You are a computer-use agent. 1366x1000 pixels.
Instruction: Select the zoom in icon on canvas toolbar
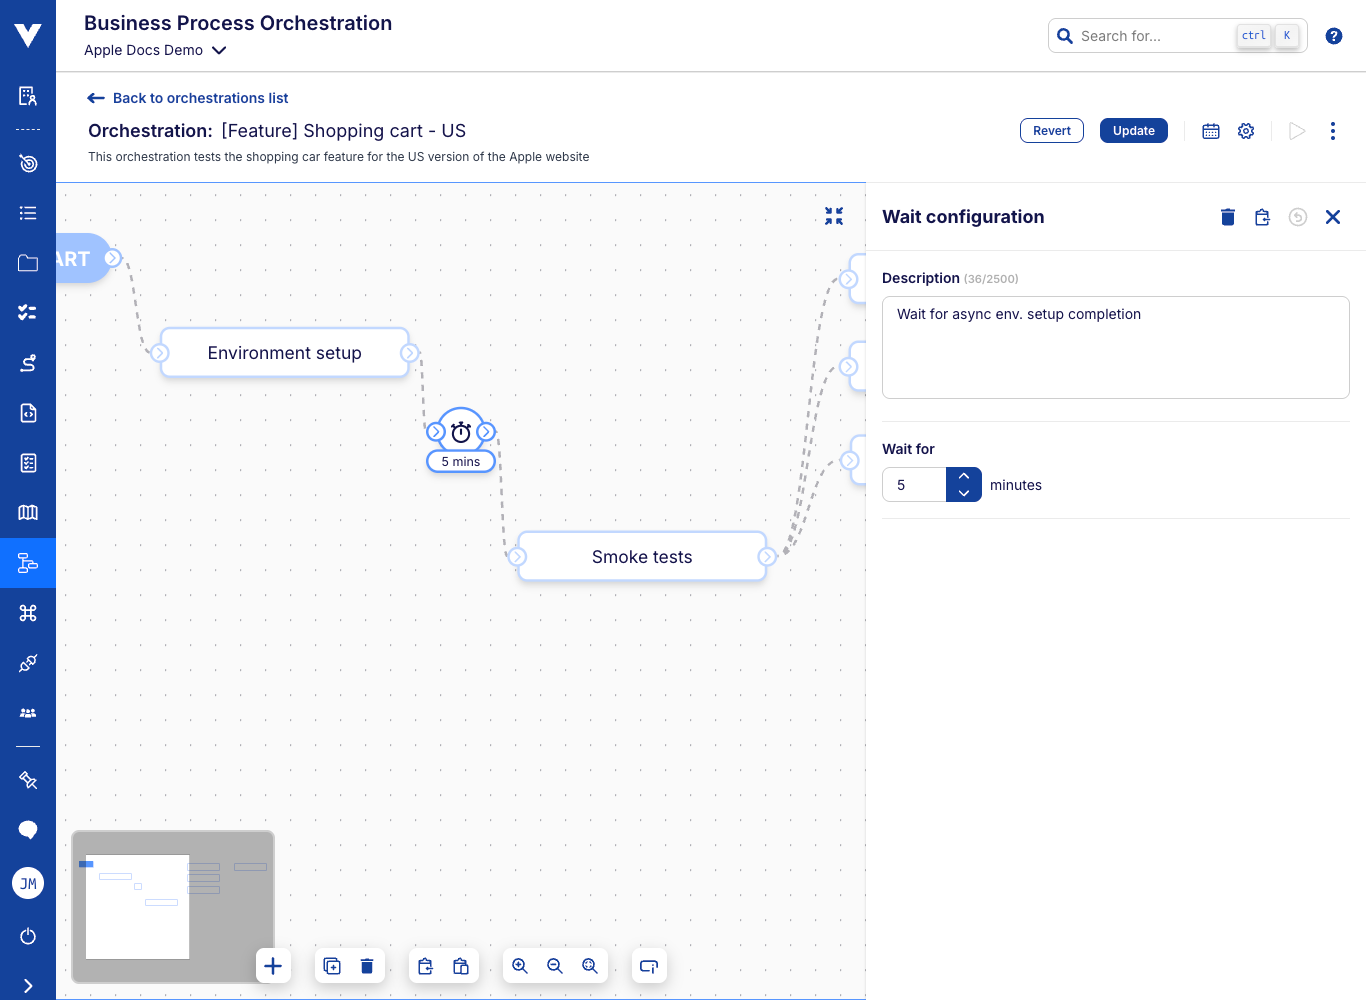pos(520,965)
